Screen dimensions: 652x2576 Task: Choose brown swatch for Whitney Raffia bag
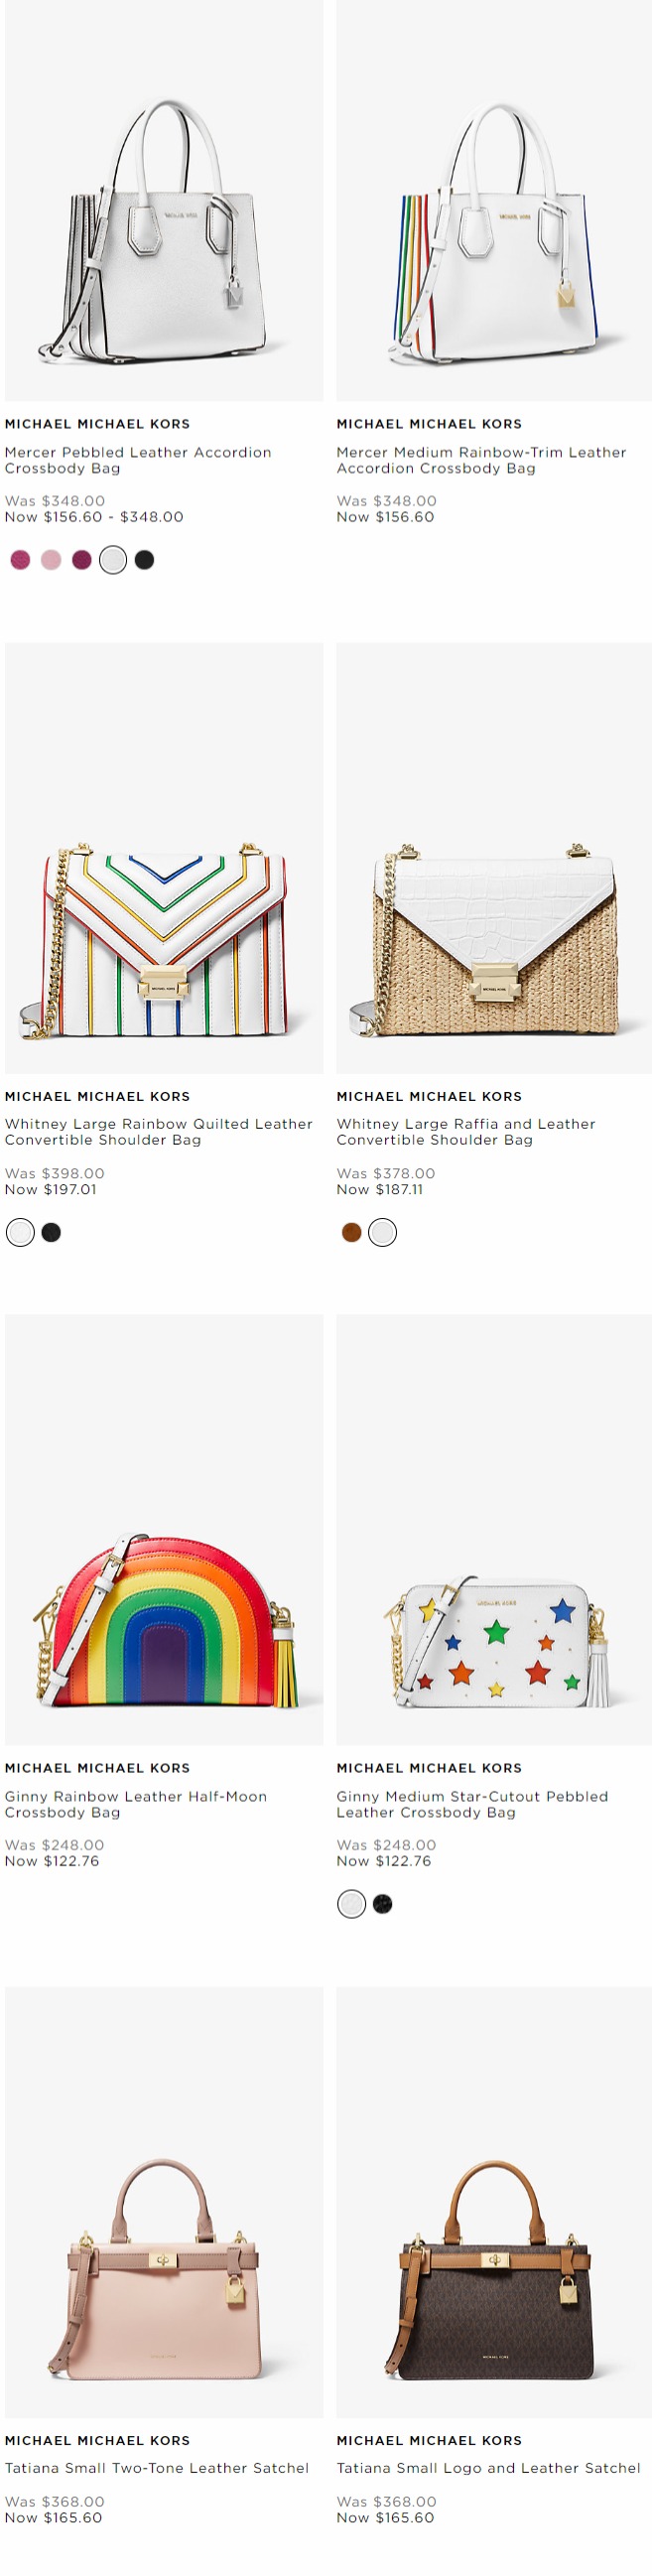pyautogui.click(x=351, y=1232)
